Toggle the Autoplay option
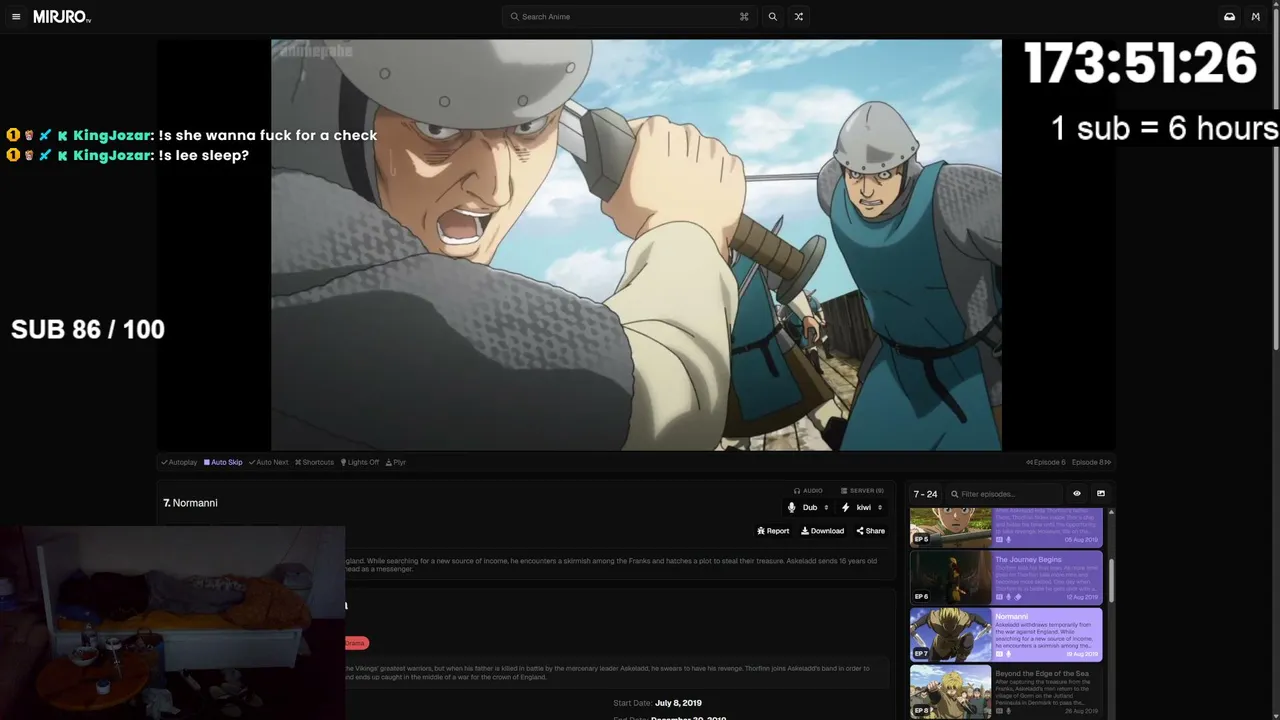Screen dimensions: 1280x720 (x=179, y=462)
